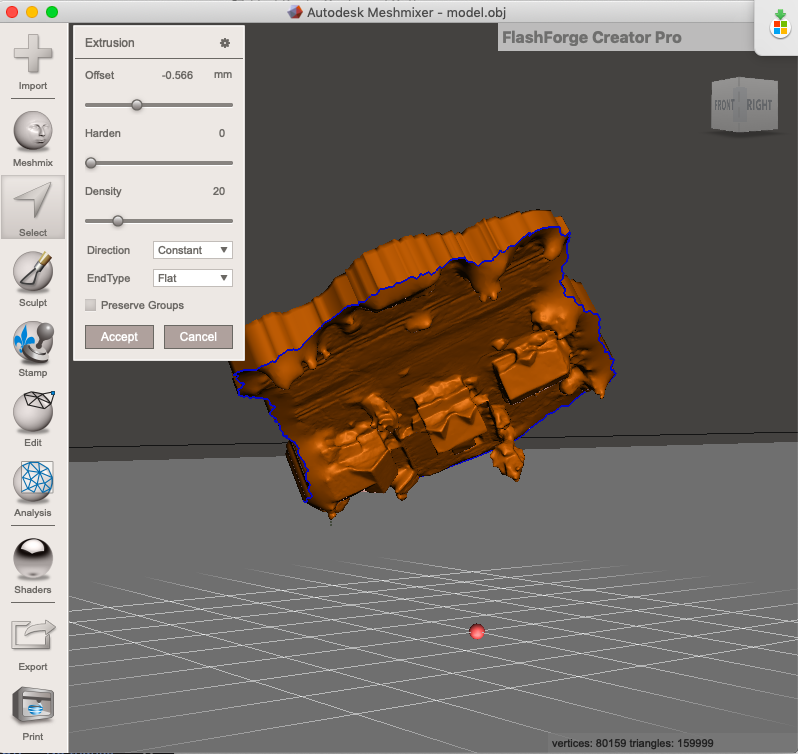Open the EndType dropdown set to Flat
The height and width of the screenshot is (754, 798).
point(193,278)
